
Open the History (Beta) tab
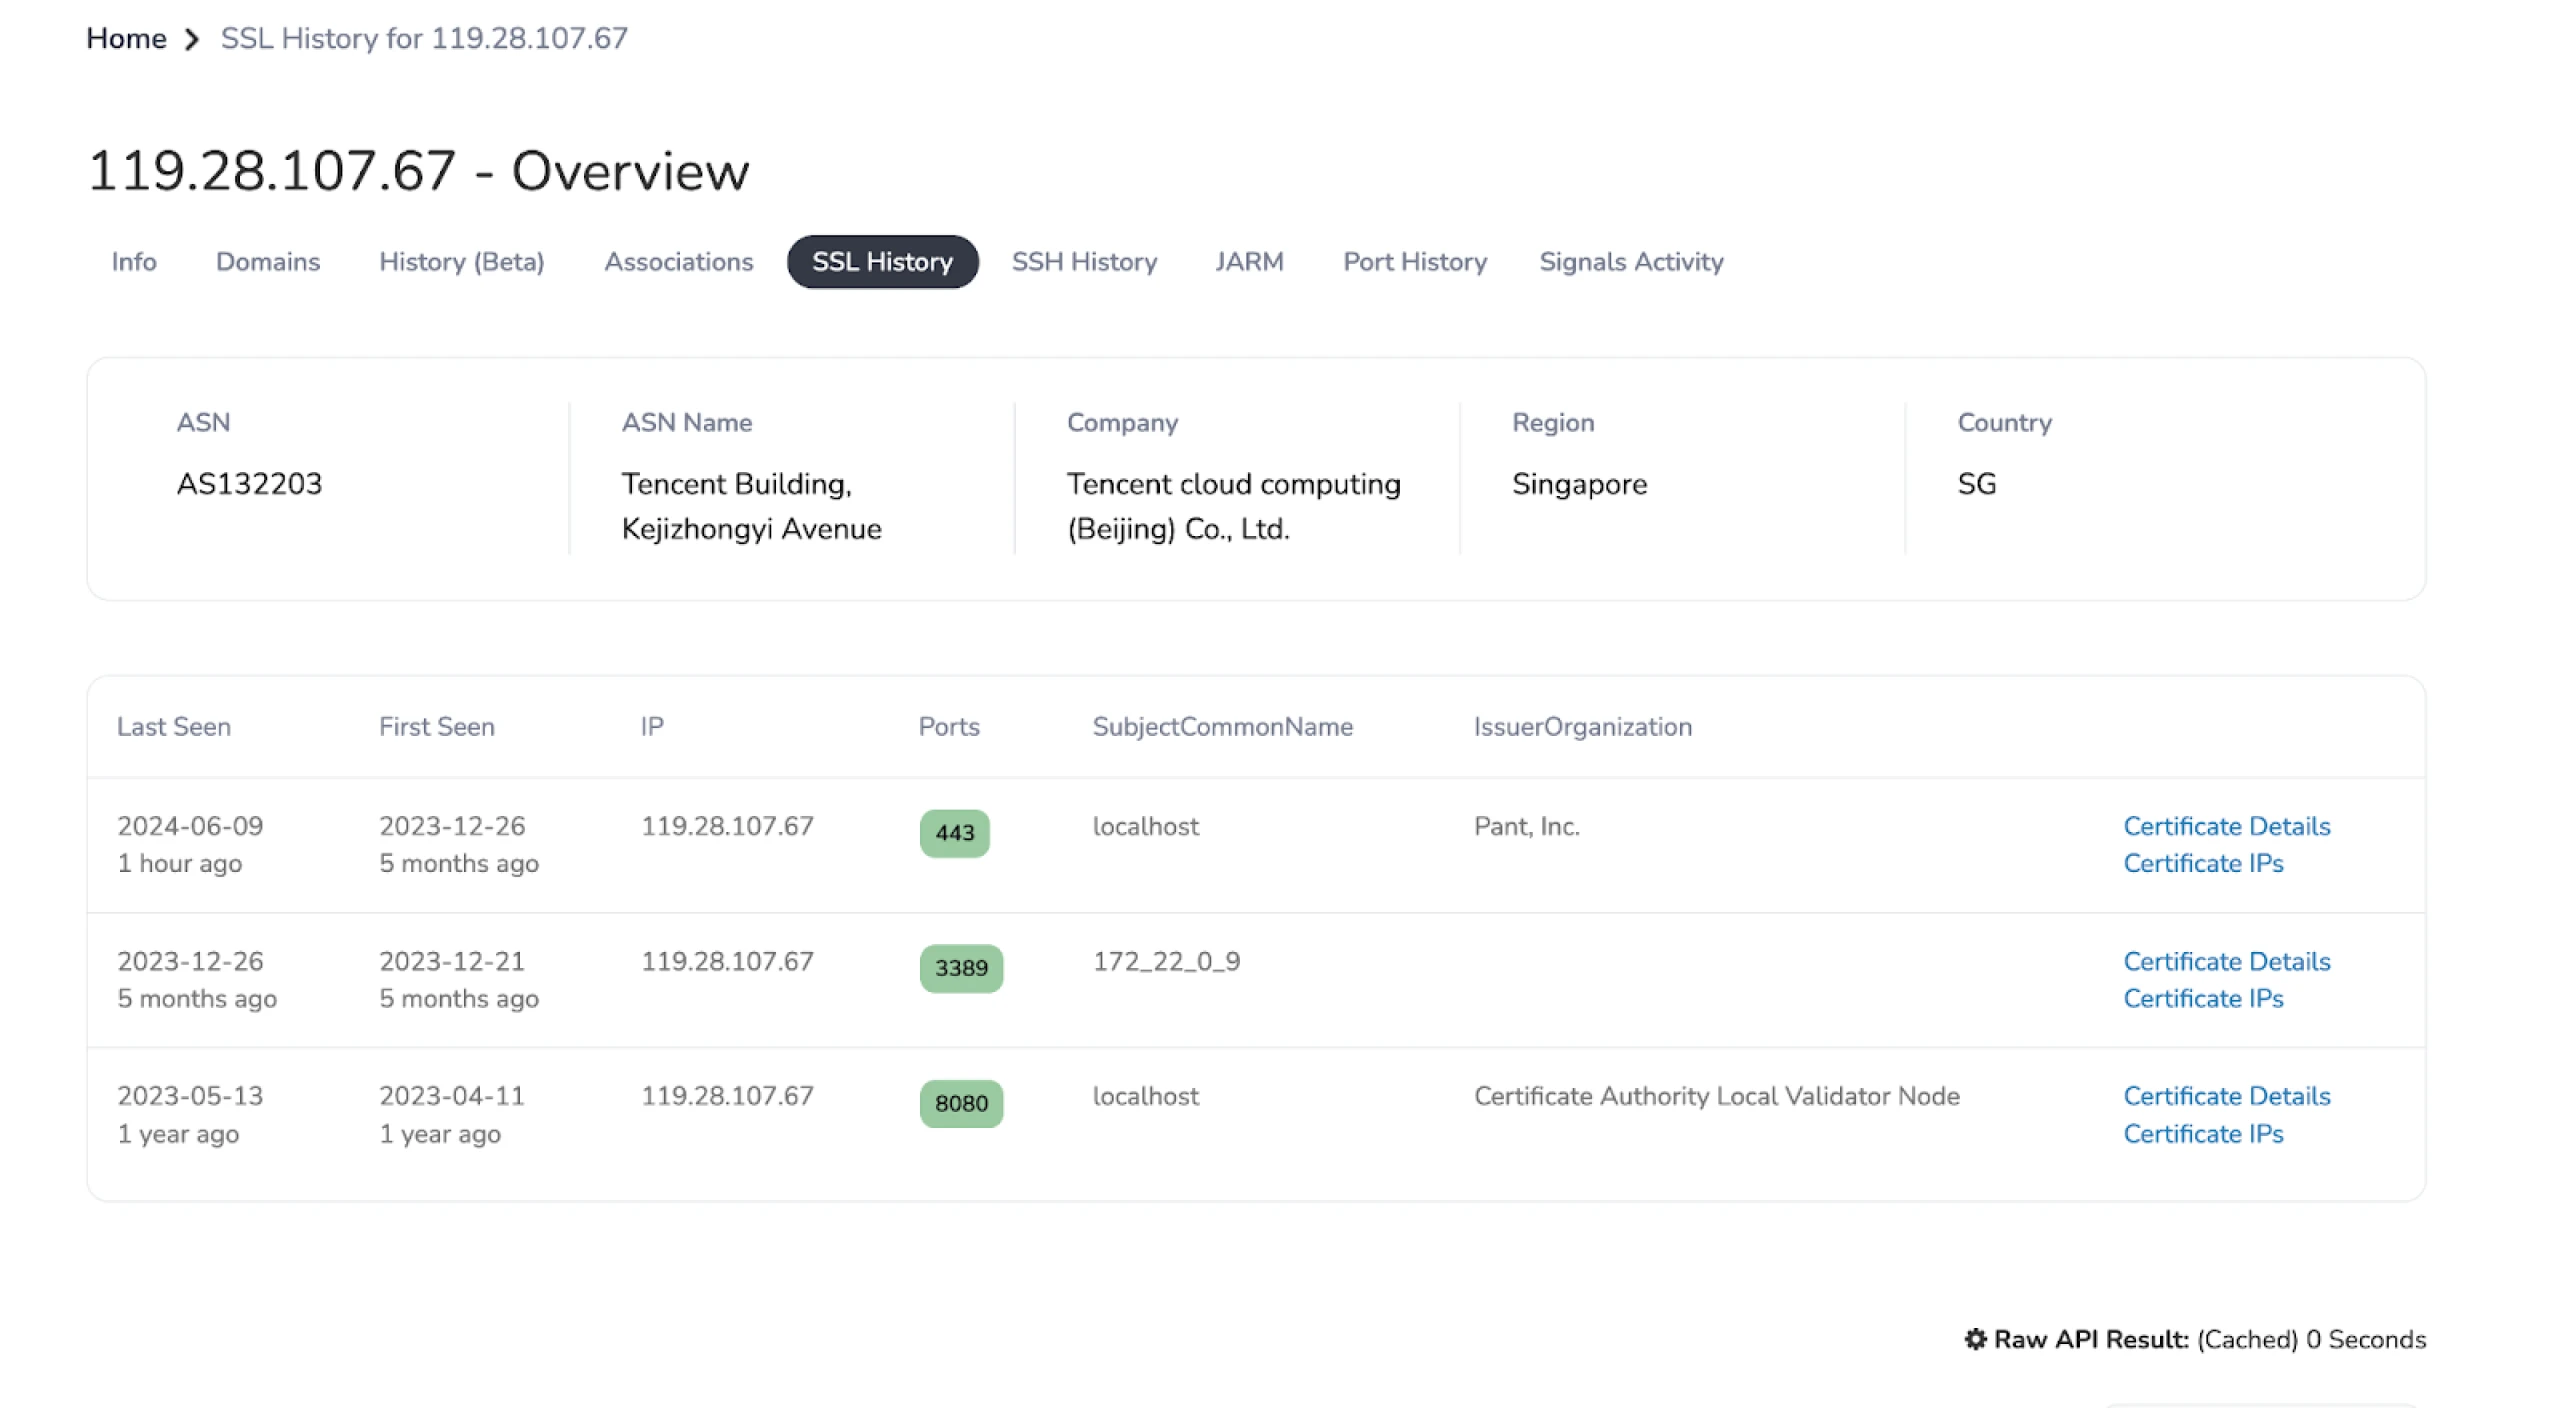pyautogui.click(x=462, y=262)
